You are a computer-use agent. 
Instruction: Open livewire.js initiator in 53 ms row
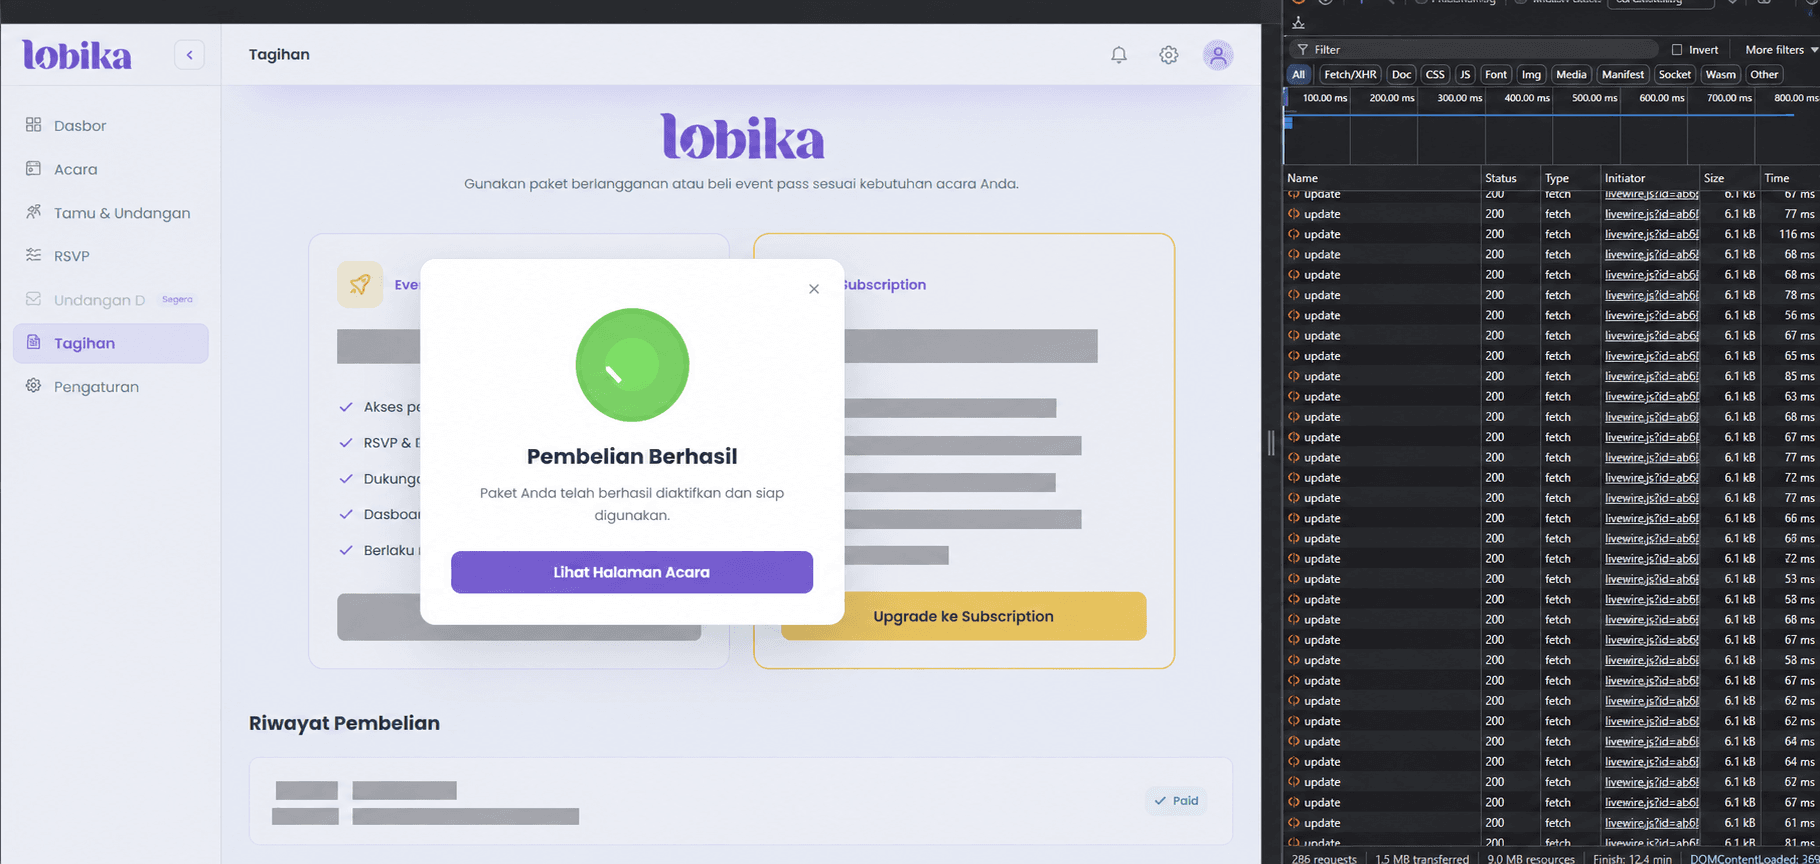(x=1651, y=579)
